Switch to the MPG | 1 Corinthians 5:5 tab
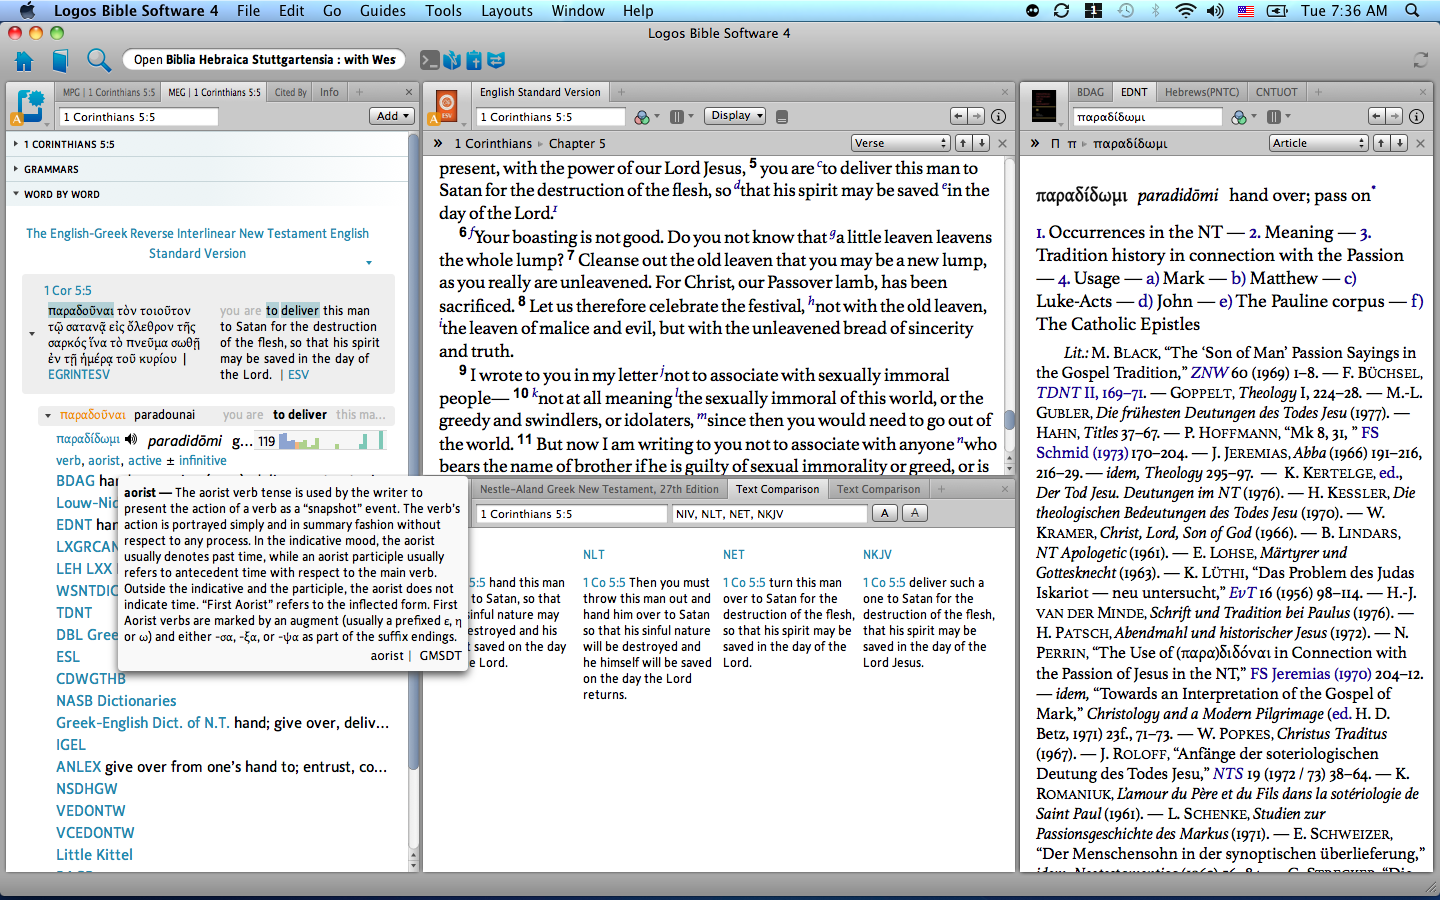1440x900 pixels. tap(109, 92)
